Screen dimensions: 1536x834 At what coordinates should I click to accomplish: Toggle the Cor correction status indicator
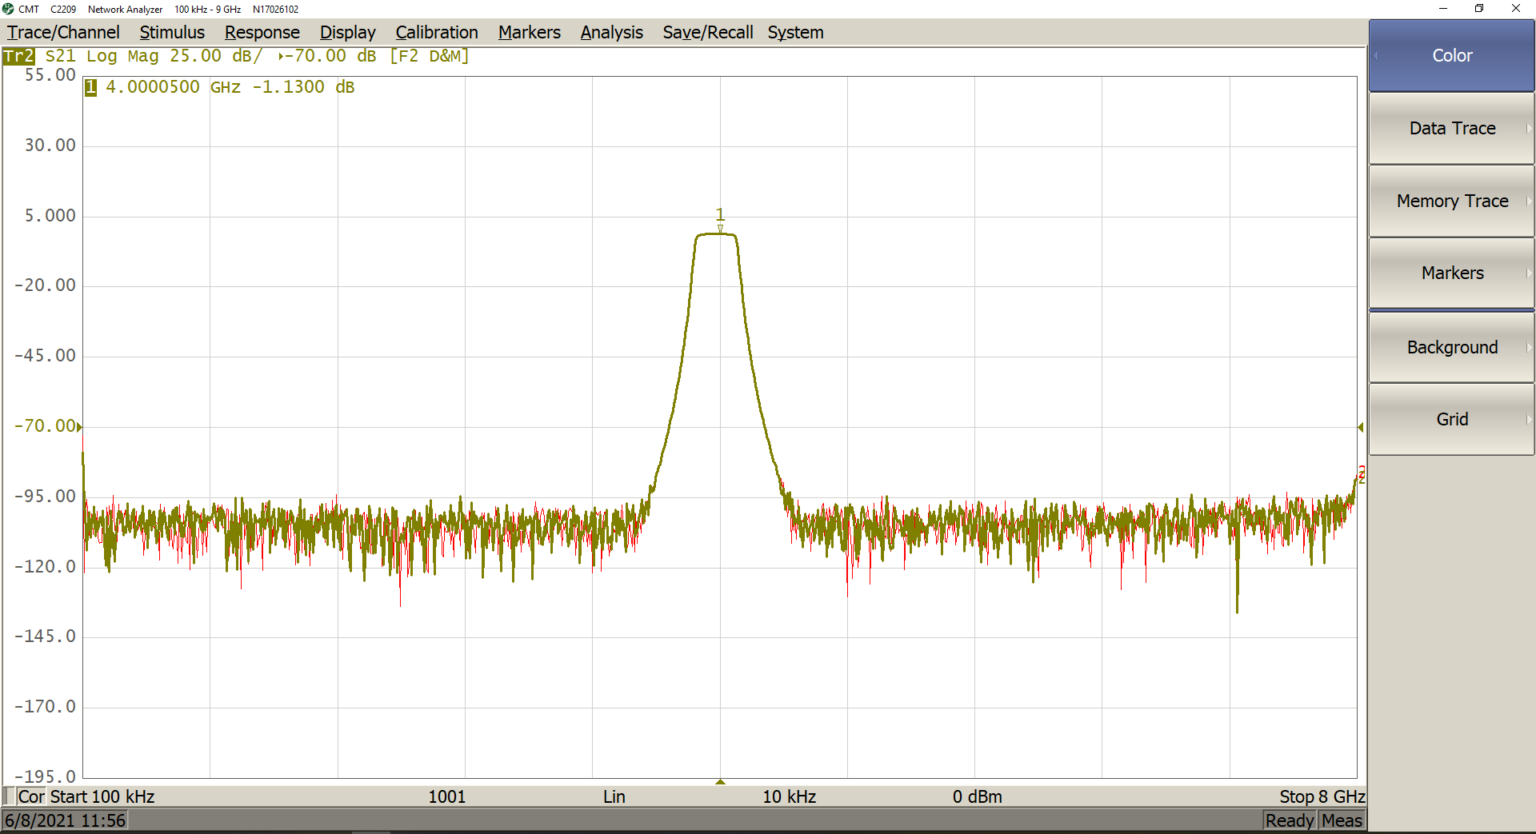pos(31,796)
